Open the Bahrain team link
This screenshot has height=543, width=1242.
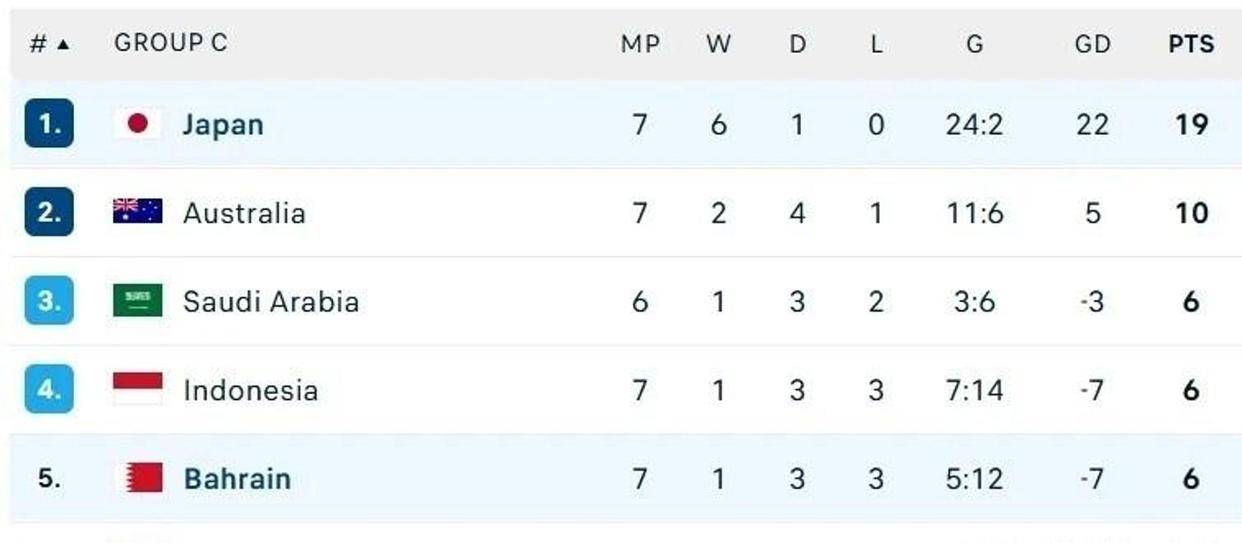tap(237, 478)
